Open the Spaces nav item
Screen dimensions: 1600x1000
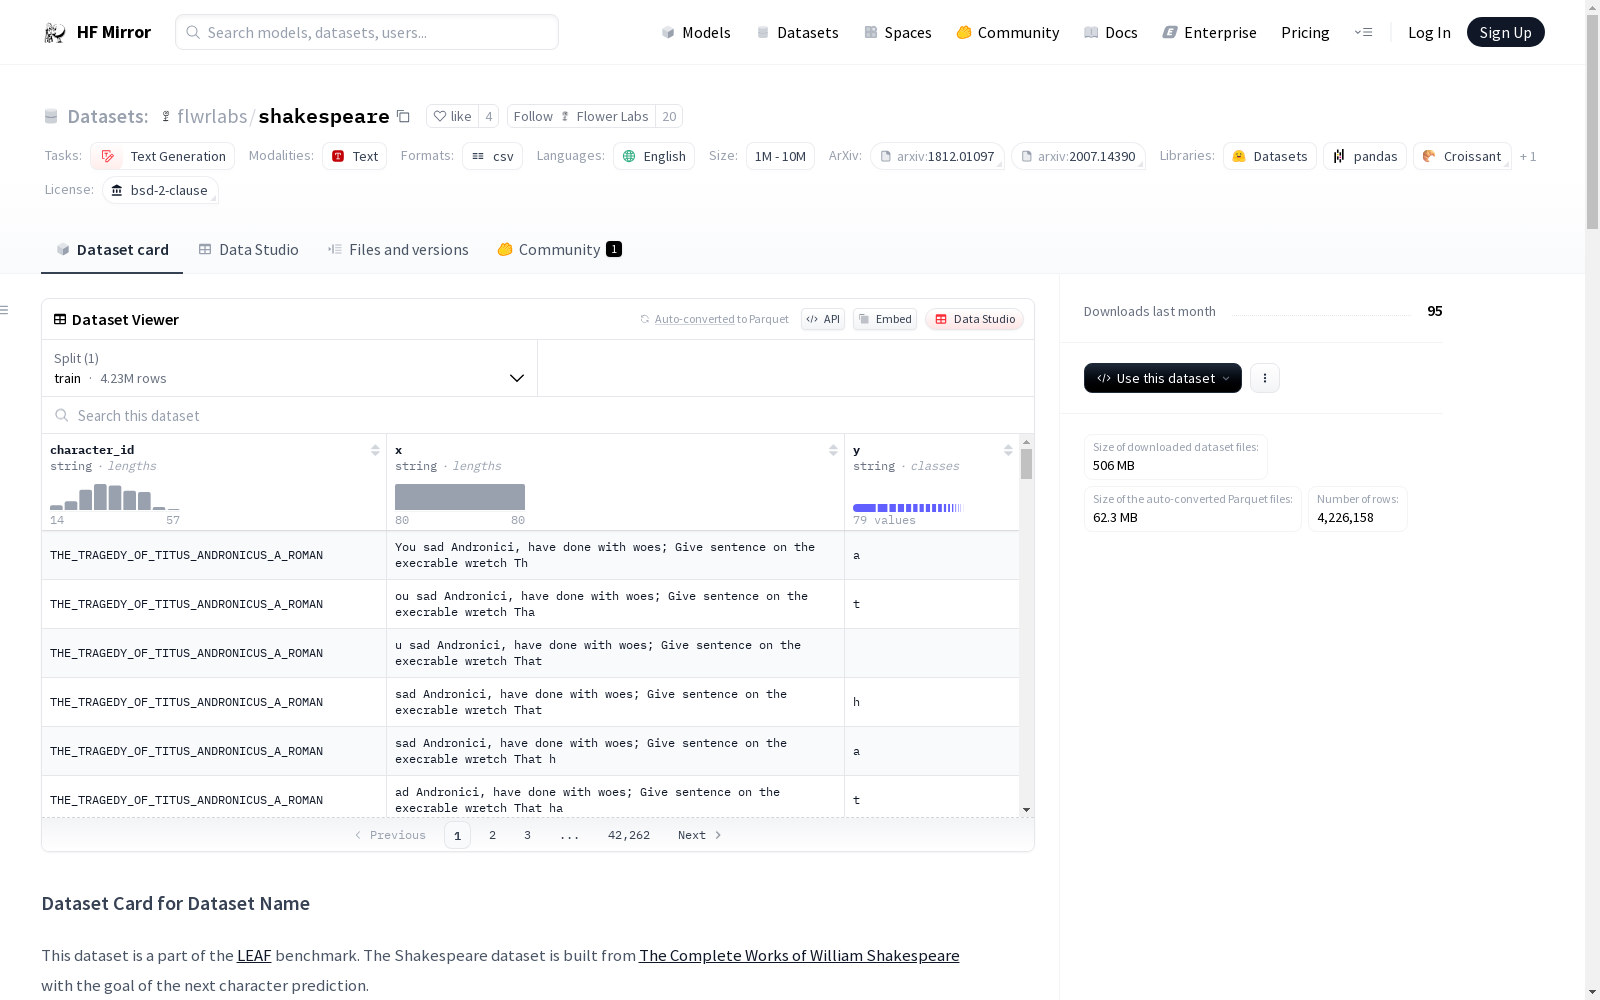tap(898, 32)
